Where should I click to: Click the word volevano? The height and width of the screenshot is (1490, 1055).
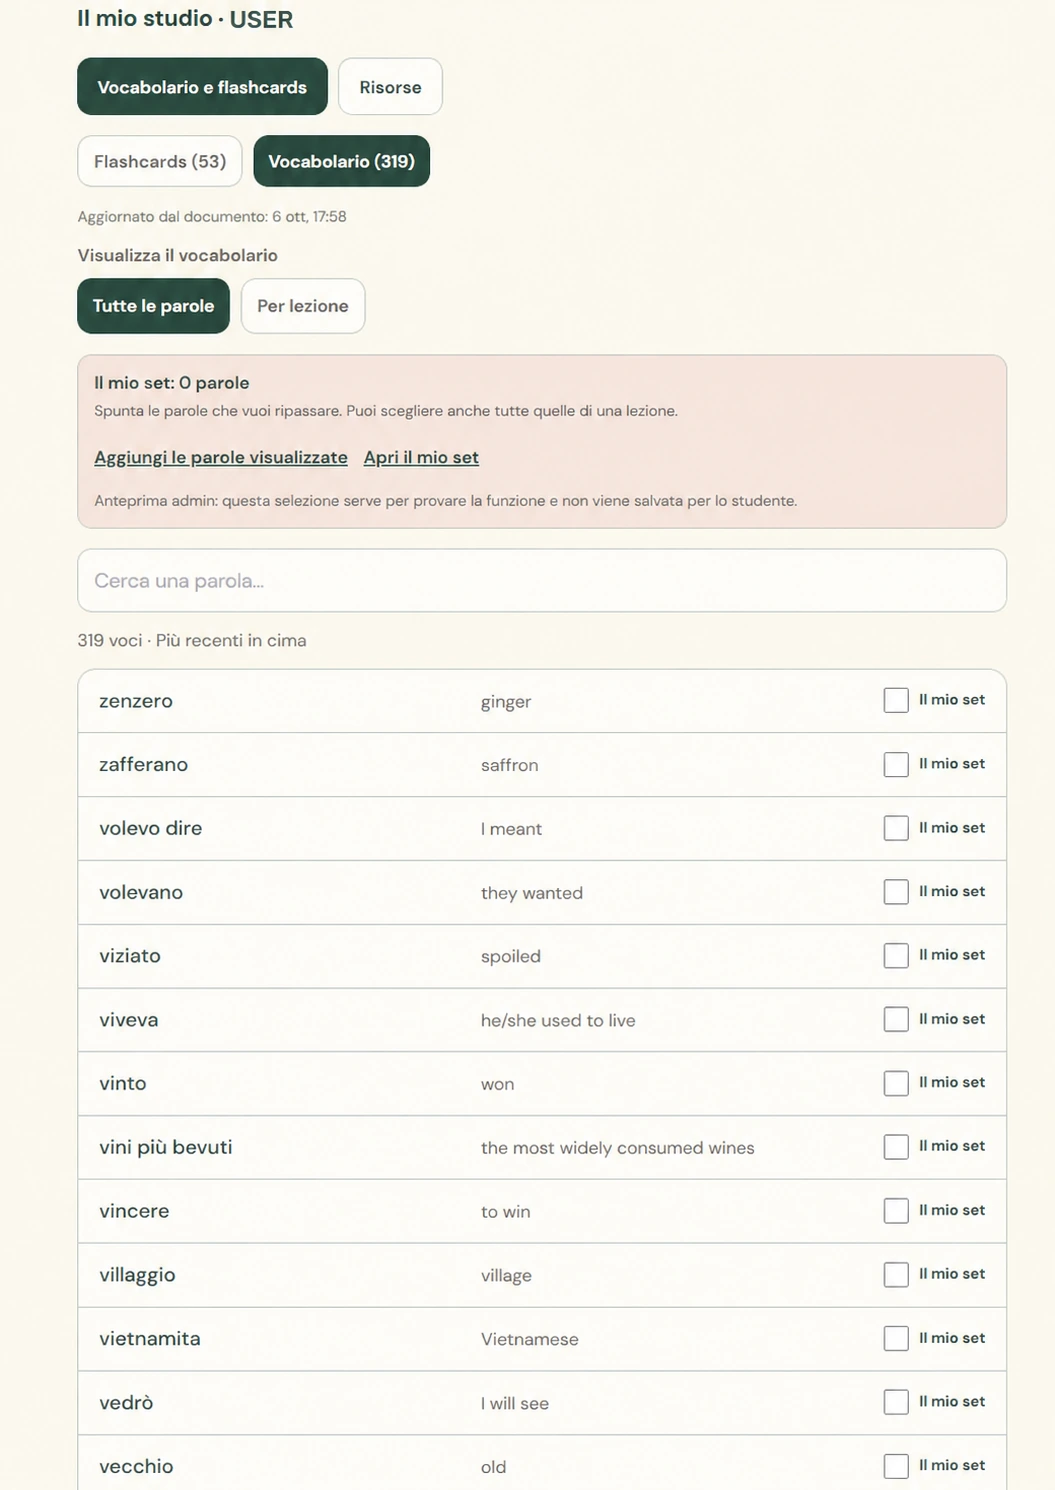pyautogui.click(x=141, y=892)
